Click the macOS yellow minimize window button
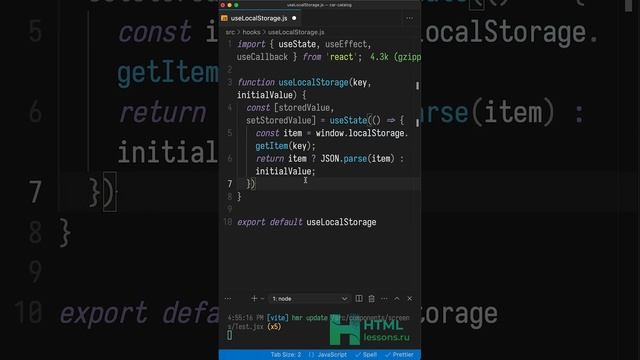 click(x=229, y=5)
